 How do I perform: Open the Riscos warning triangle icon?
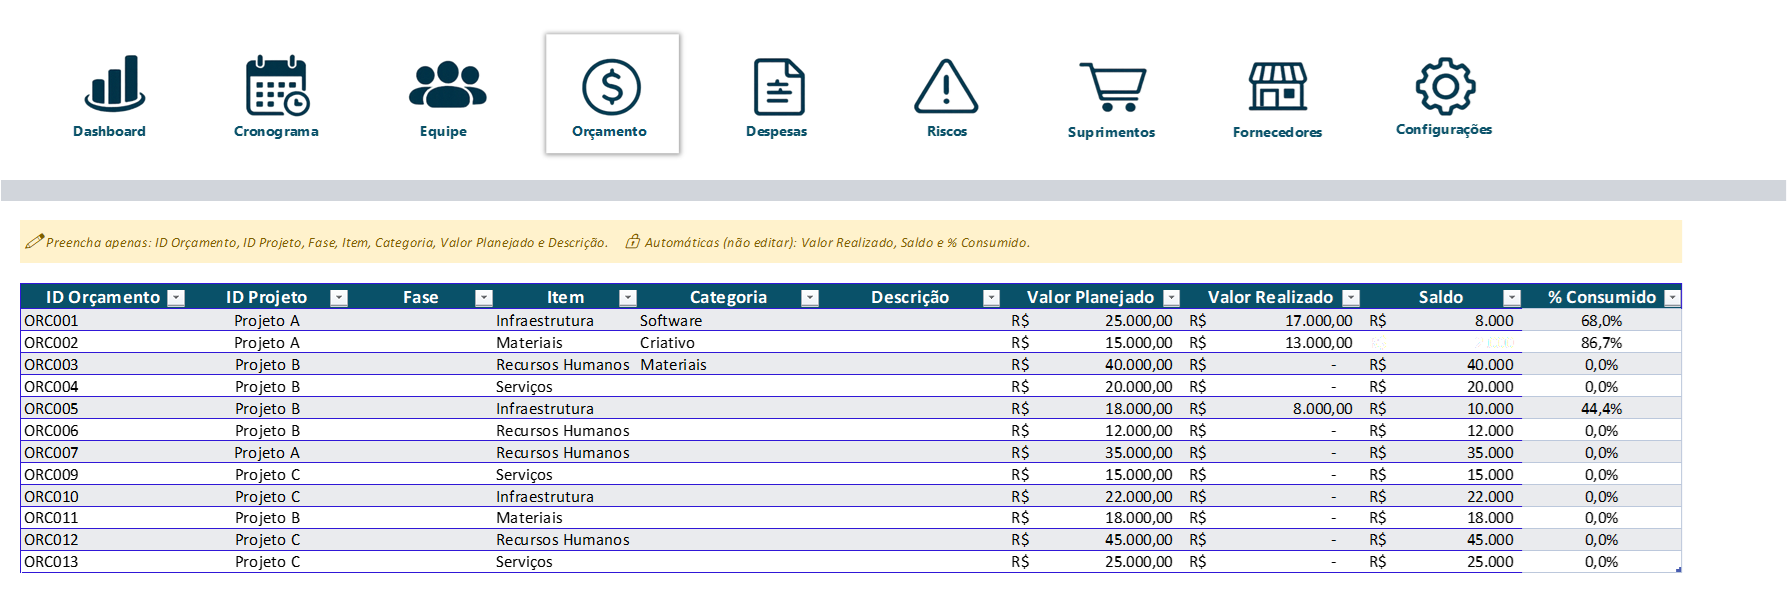(x=946, y=86)
